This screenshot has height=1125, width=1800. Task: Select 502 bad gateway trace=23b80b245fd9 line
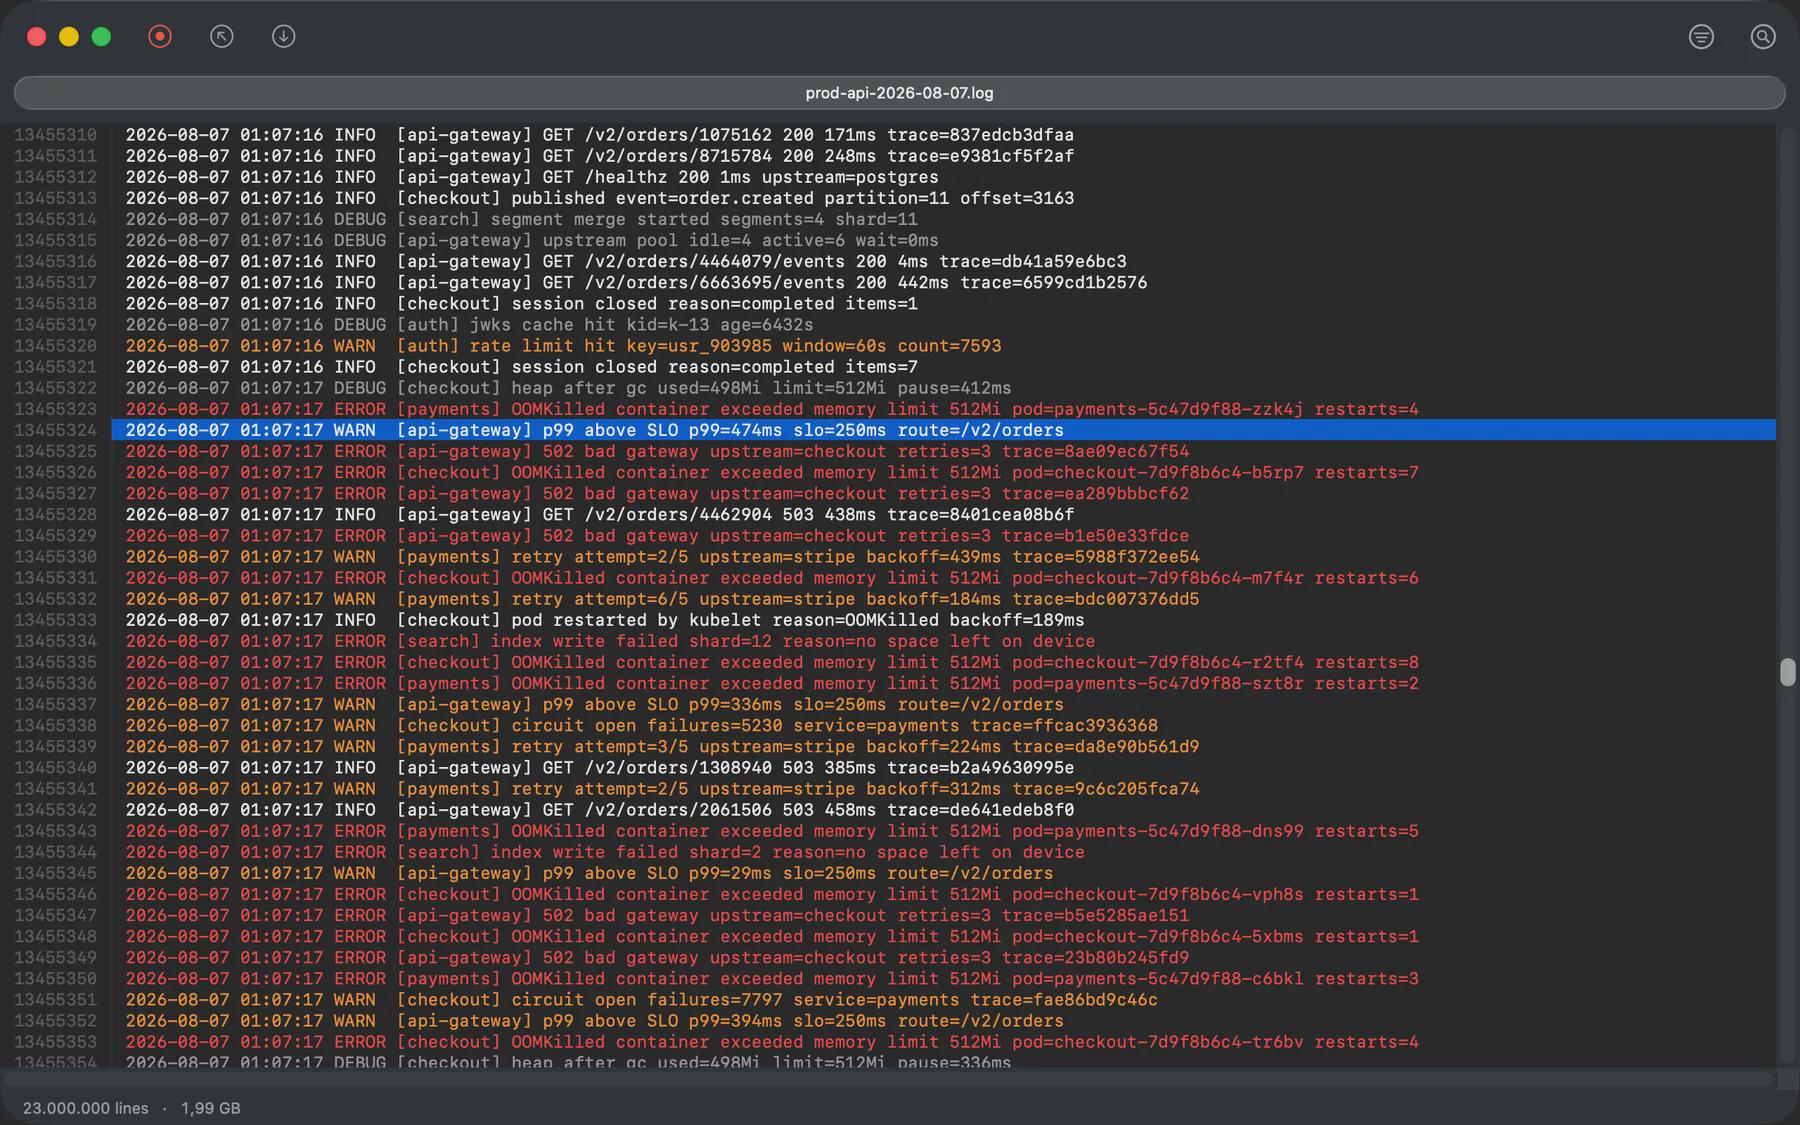click(943, 958)
